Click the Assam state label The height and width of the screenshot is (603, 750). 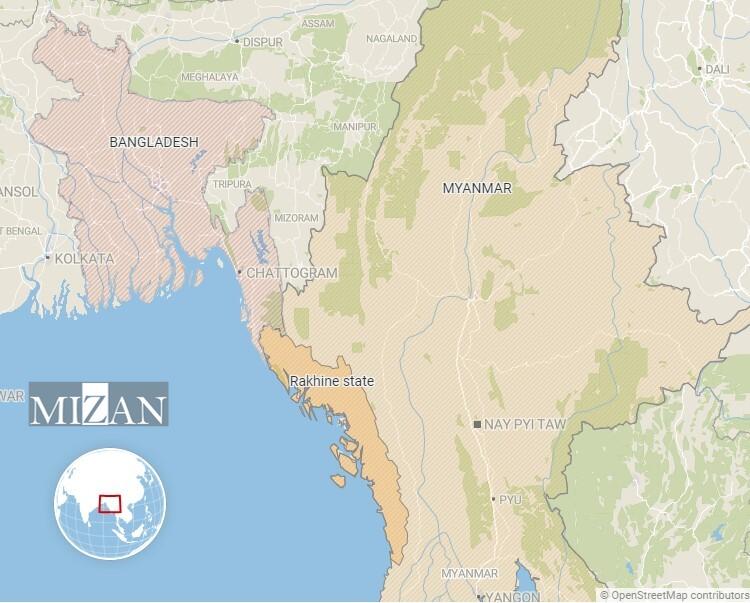tap(318, 23)
